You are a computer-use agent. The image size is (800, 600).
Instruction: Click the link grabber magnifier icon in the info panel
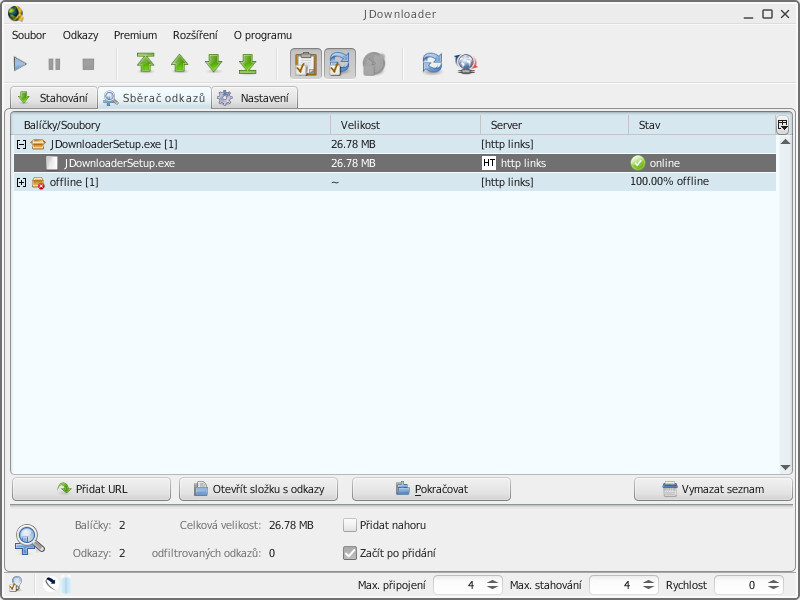click(29, 539)
